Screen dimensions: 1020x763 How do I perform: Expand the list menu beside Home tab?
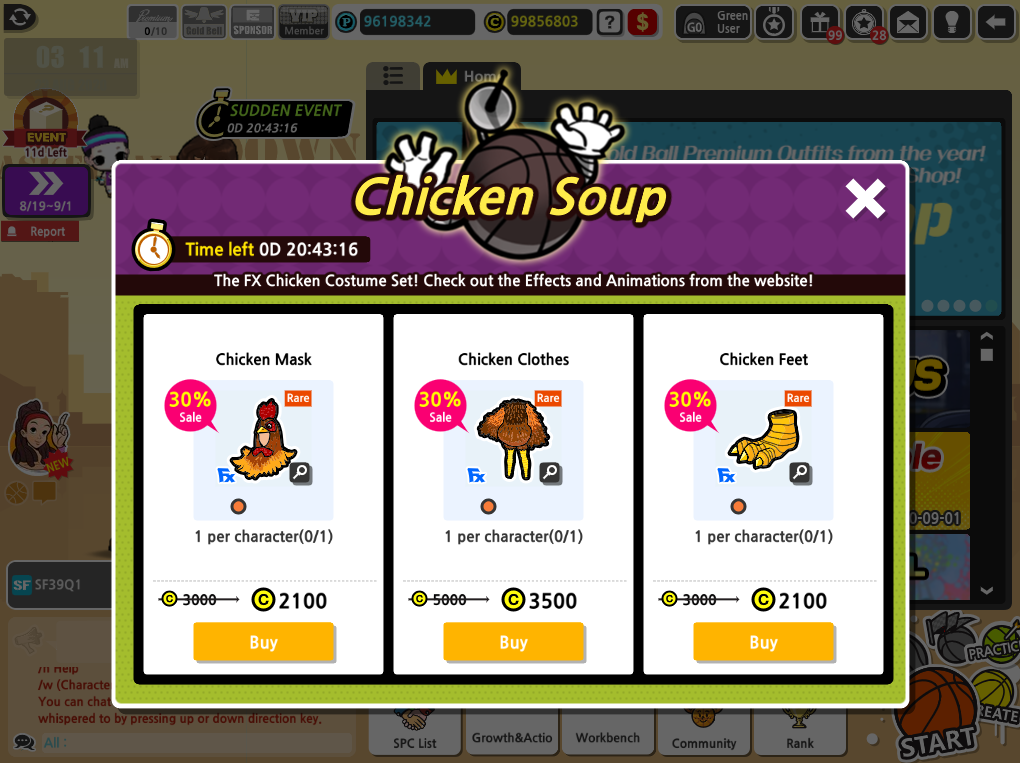(x=393, y=76)
